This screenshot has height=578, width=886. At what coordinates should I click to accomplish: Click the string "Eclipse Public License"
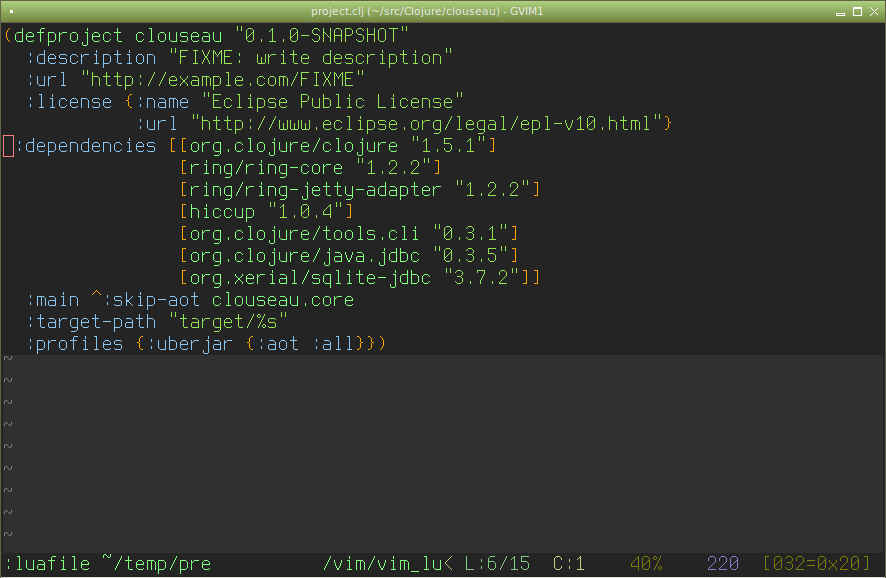[x=333, y=102]
